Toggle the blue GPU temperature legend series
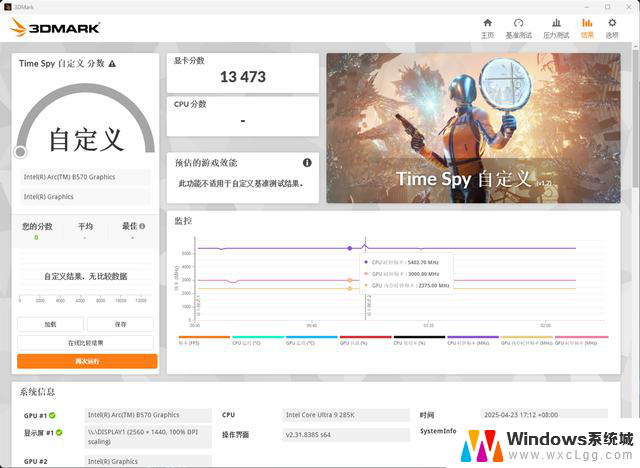The width and height of the screenshot is (640, 468). pyautogui.click(x=311, y=341)
